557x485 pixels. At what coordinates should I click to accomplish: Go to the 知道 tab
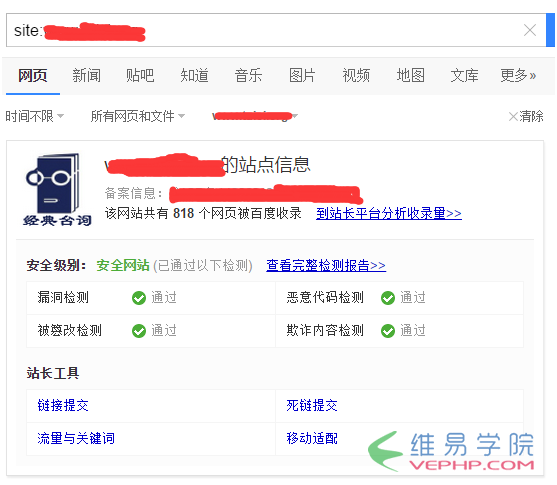[x=194, y=75]
